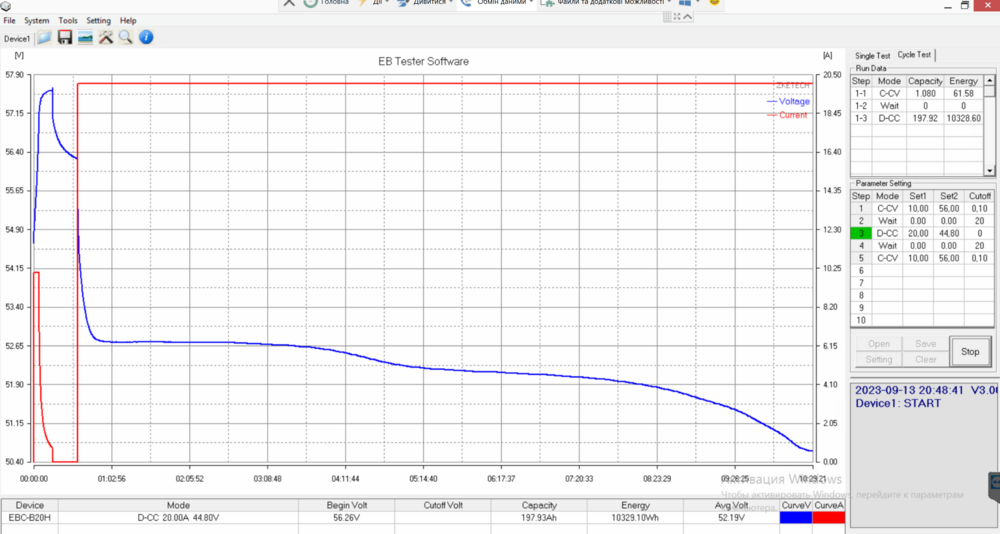The height and width of the screenshot is (534, 1000).
Task: Open the Setting menu
Action: (98, 20)
